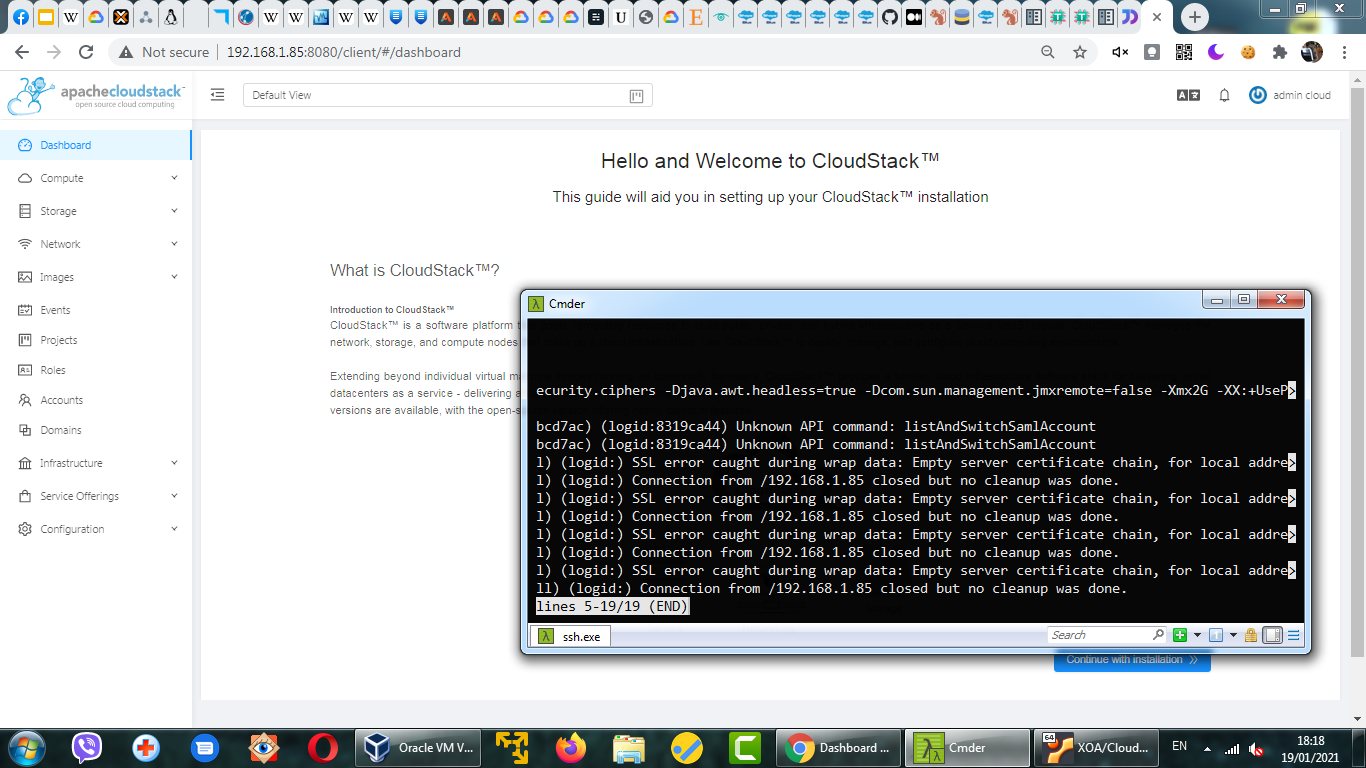Click the Network wifi icon in sidebar
The width and height of the screenshot is (1366, 768).
click(25, 244)
